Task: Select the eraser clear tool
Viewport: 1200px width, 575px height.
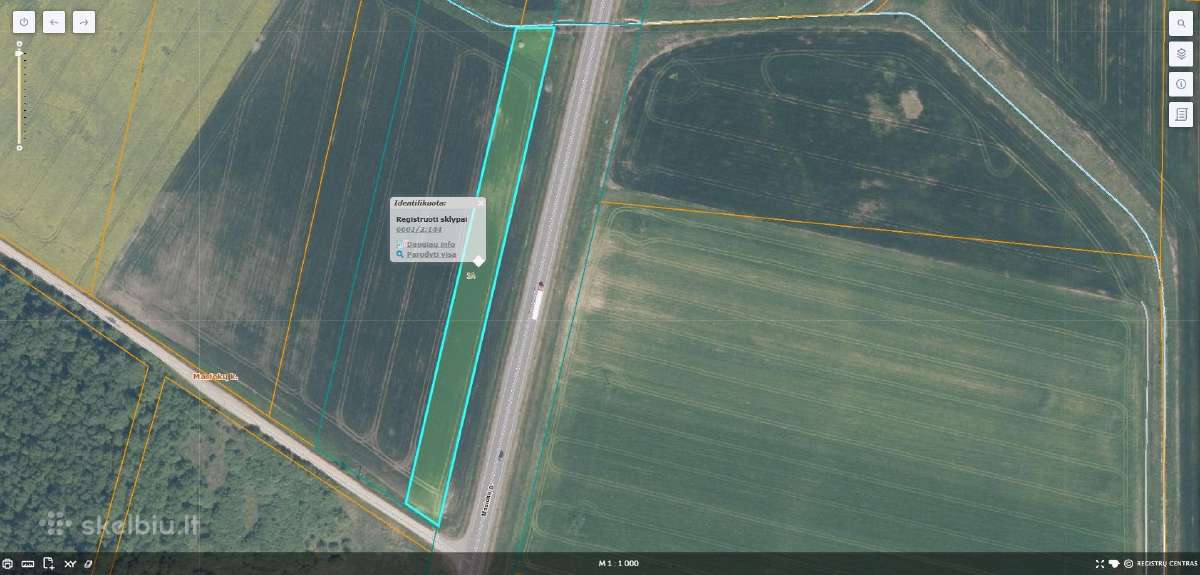Action: click(87, 564)
